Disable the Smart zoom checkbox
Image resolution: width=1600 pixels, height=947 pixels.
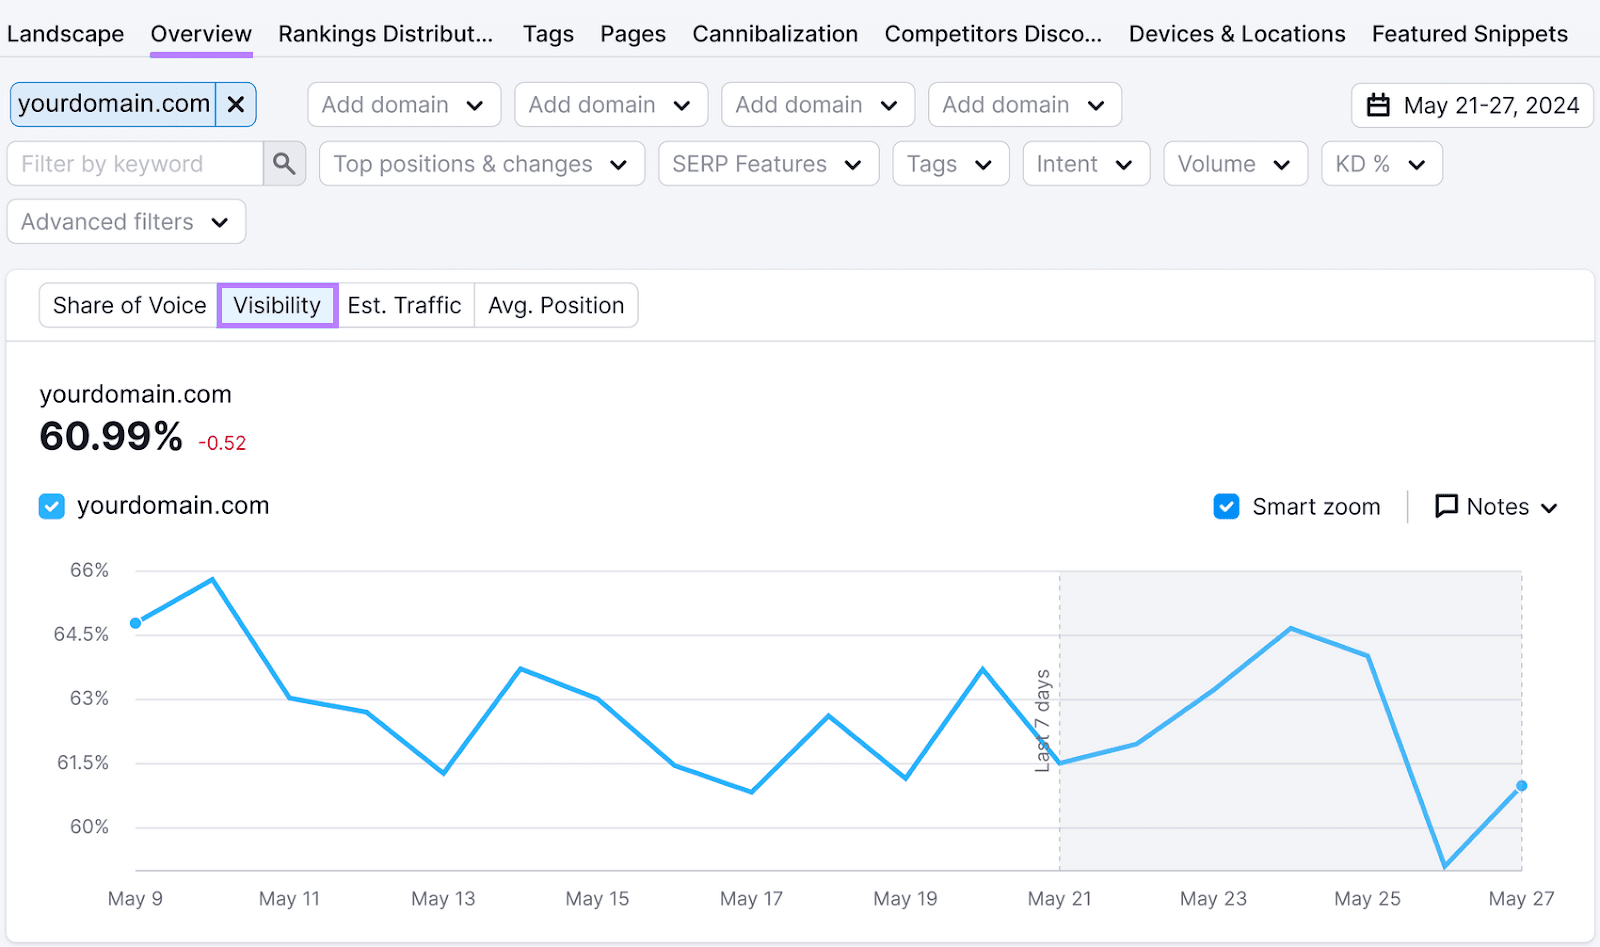pyautogui.click(x=1226, y=506)
